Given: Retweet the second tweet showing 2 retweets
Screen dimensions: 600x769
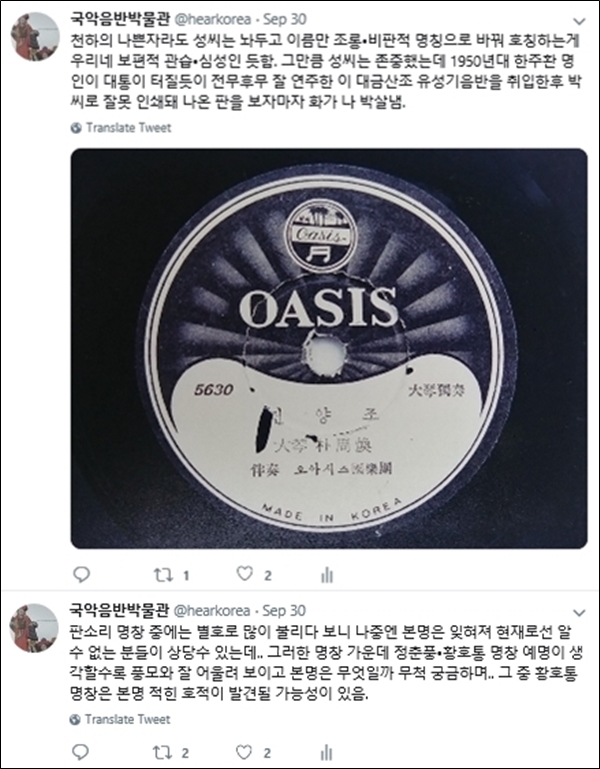Looking at the screenshot, I should (x=162, y=751).
